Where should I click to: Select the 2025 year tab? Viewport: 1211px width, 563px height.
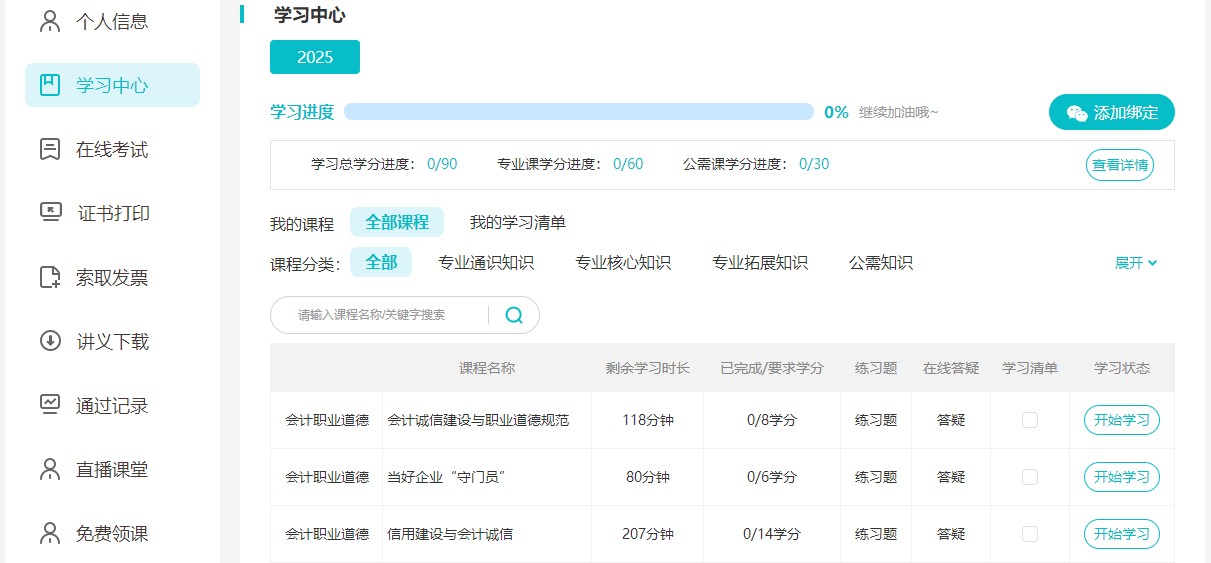coord(315,57)
